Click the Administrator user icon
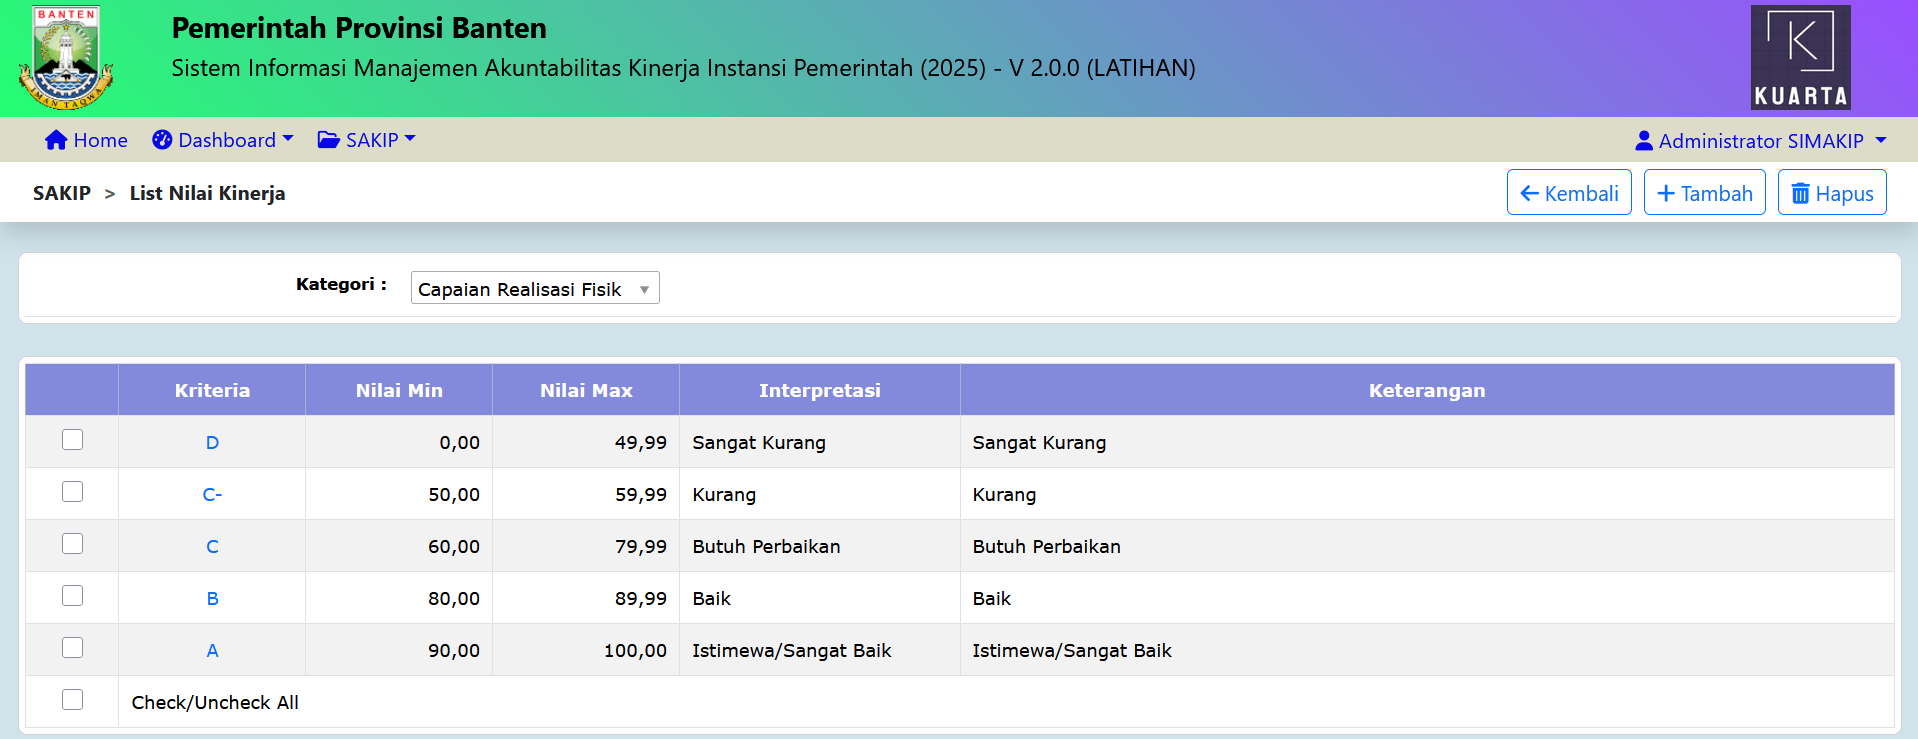Viewport: 1918px width, 739px height. point(1644,141)
